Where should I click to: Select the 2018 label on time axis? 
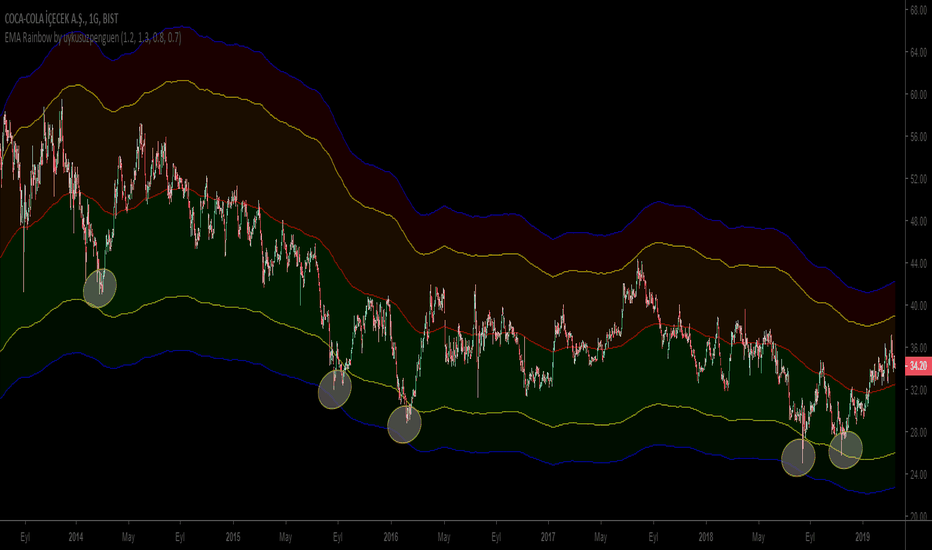pos(706,537)
